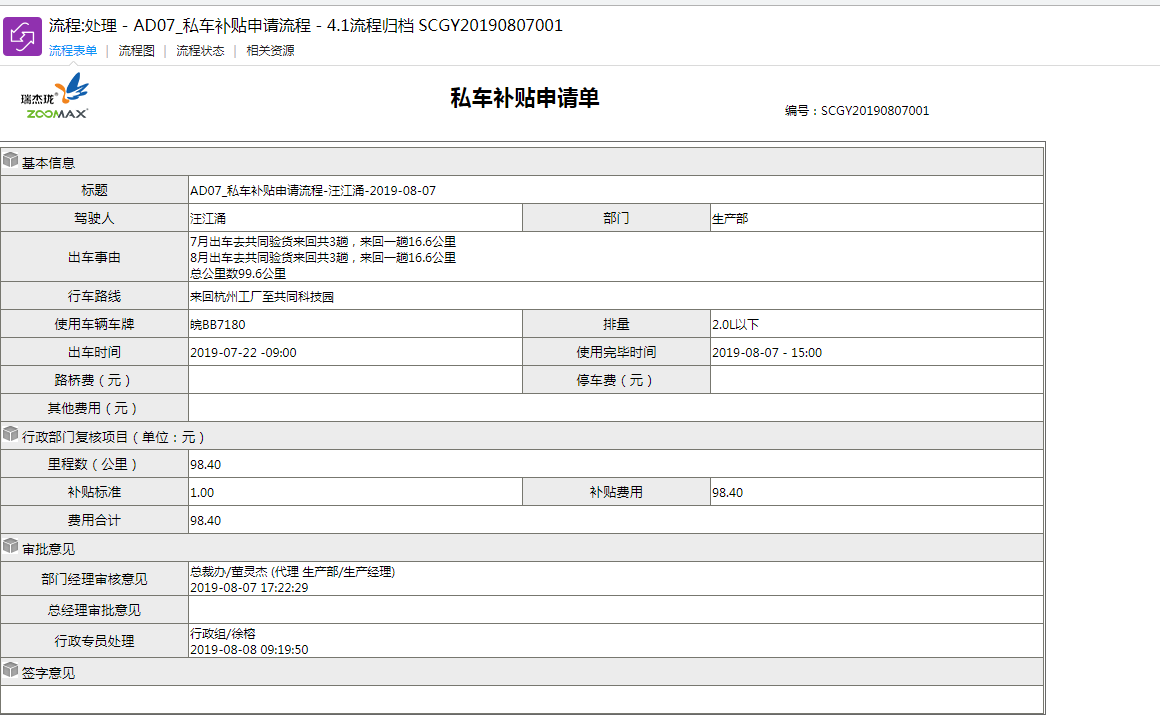The height and width of the screenshot is (719, 1160).
Task: Click the ZOOMAX company logo
Action: [x=56, y=97]
